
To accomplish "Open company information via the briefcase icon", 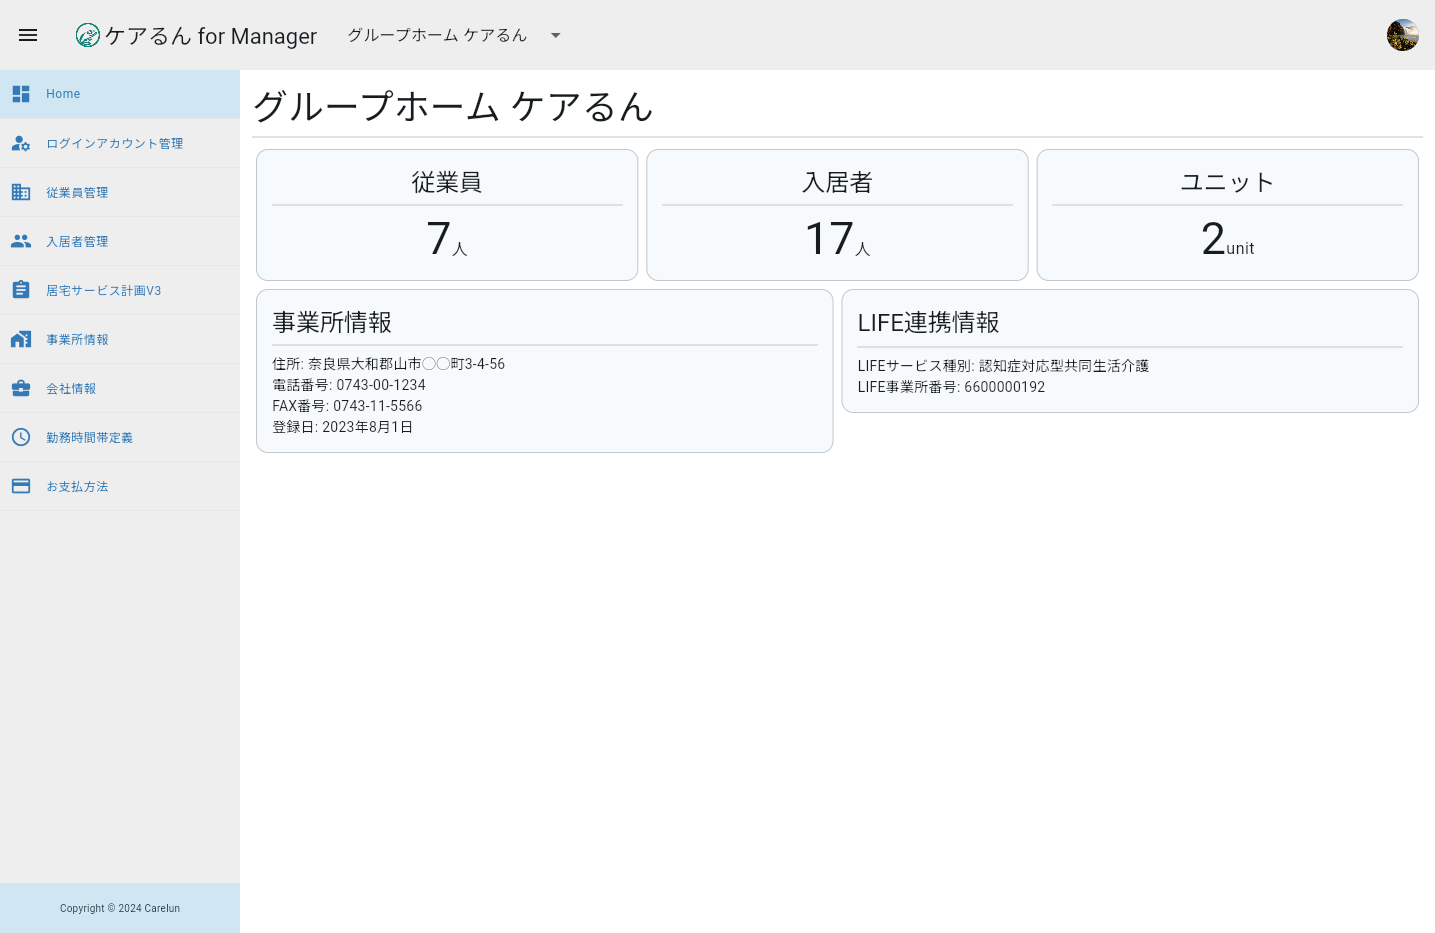I will [21, 388].
